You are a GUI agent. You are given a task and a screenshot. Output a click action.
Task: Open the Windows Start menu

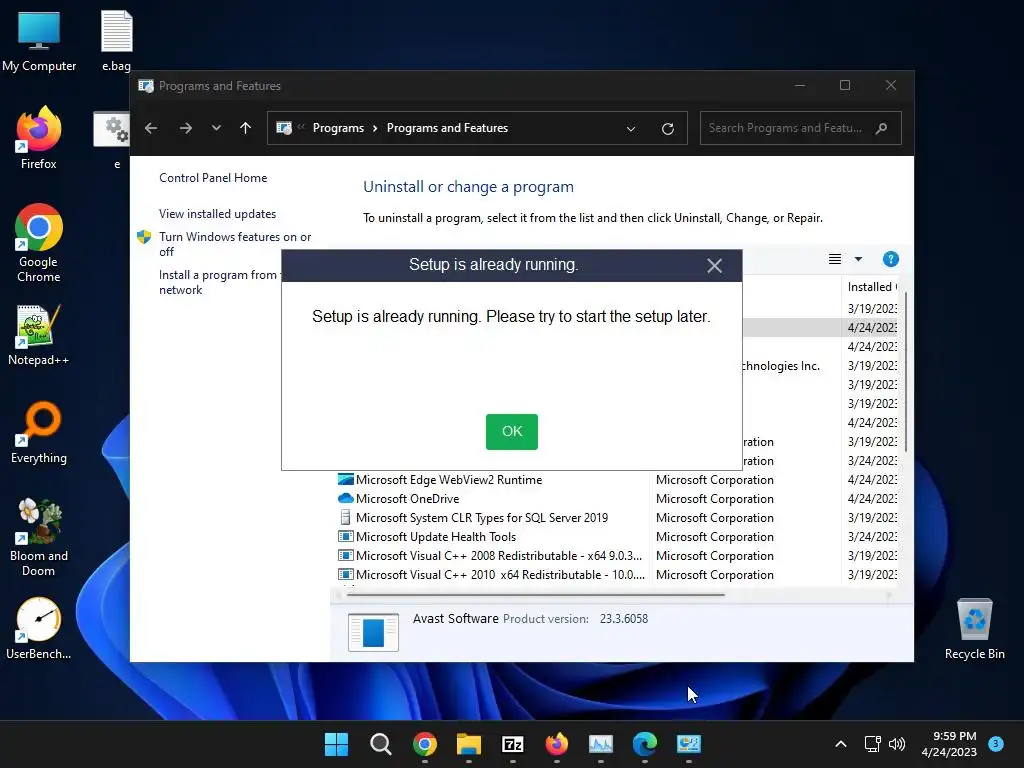336,744
